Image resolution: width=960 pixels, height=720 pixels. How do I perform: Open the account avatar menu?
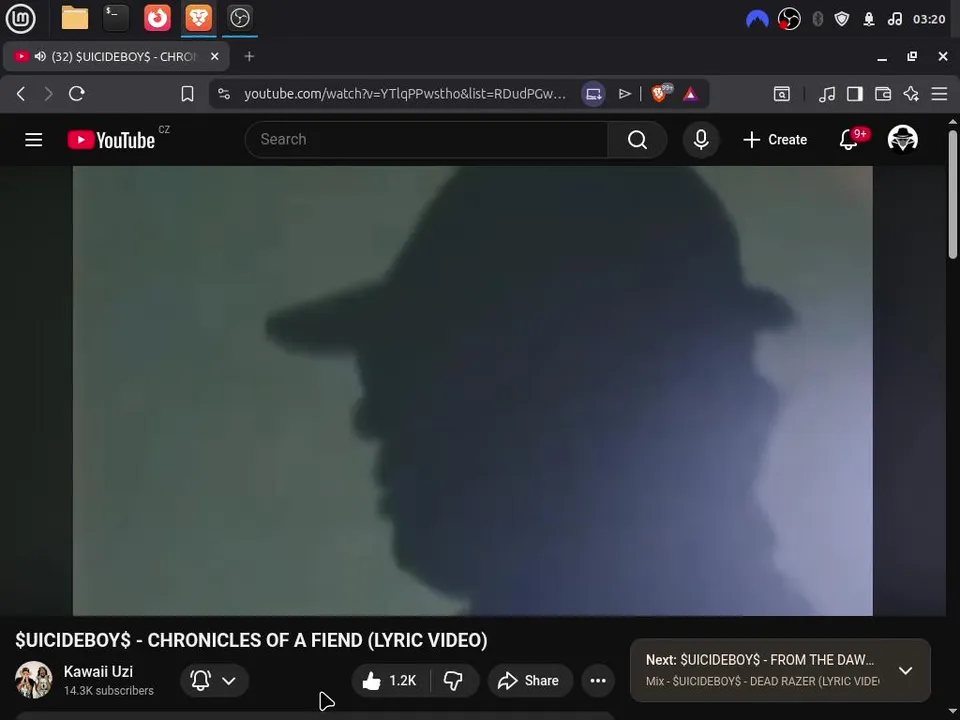902,140
